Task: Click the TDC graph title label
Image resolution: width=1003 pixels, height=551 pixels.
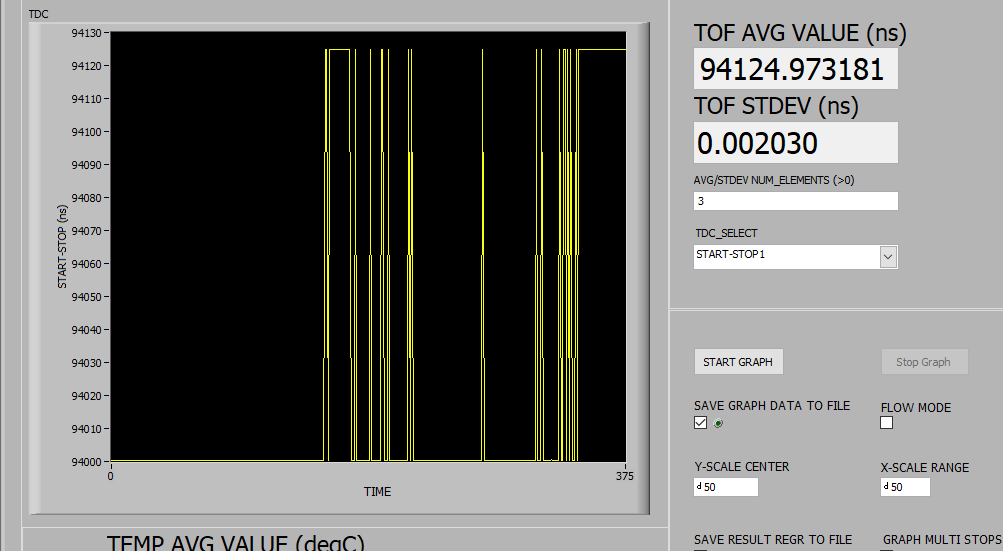Action: point(38,14)
